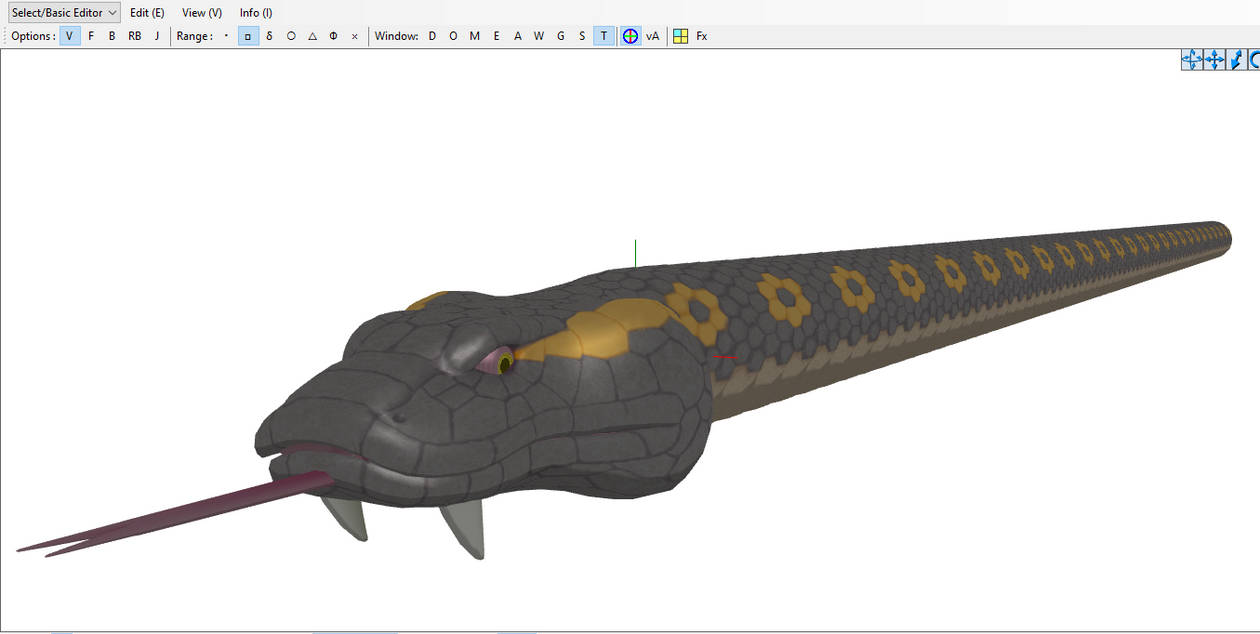Open the View menu
1260x634 pixels.
point(199,12)
